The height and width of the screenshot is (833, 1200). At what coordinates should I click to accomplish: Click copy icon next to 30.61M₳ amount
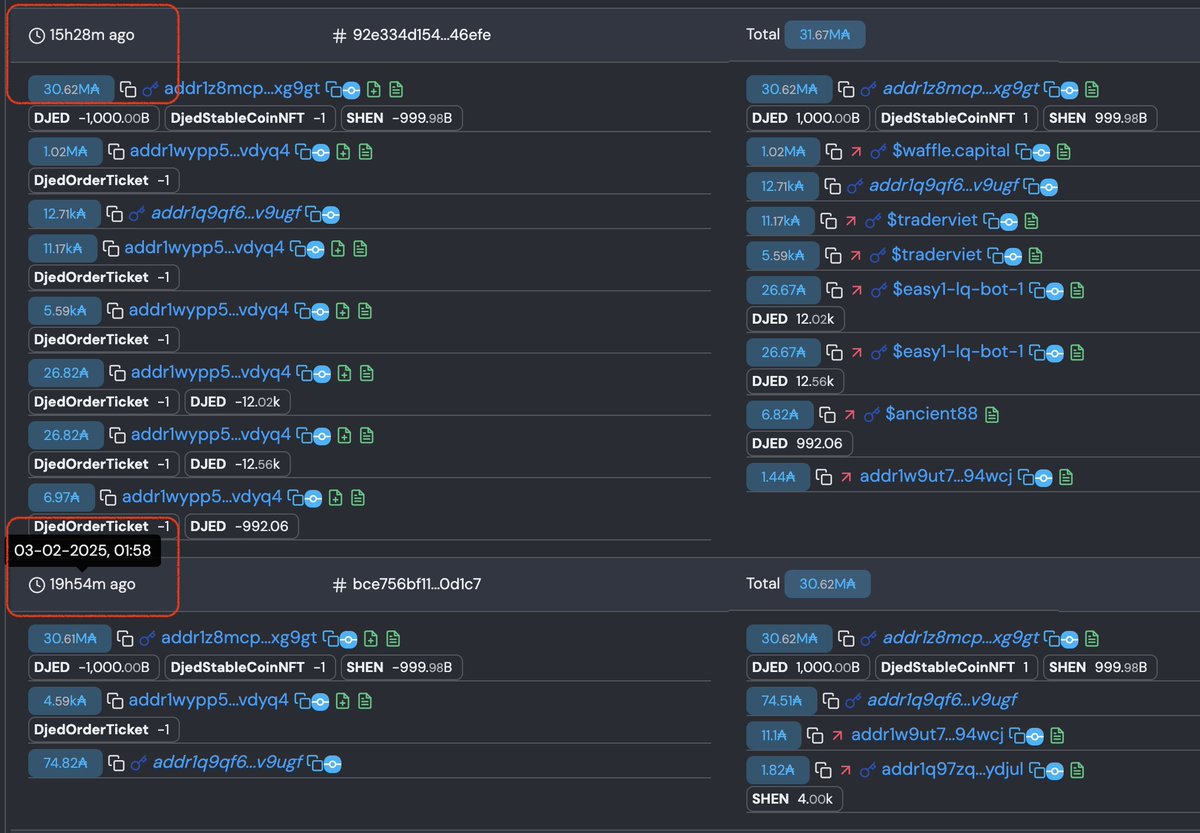[125, 638]
